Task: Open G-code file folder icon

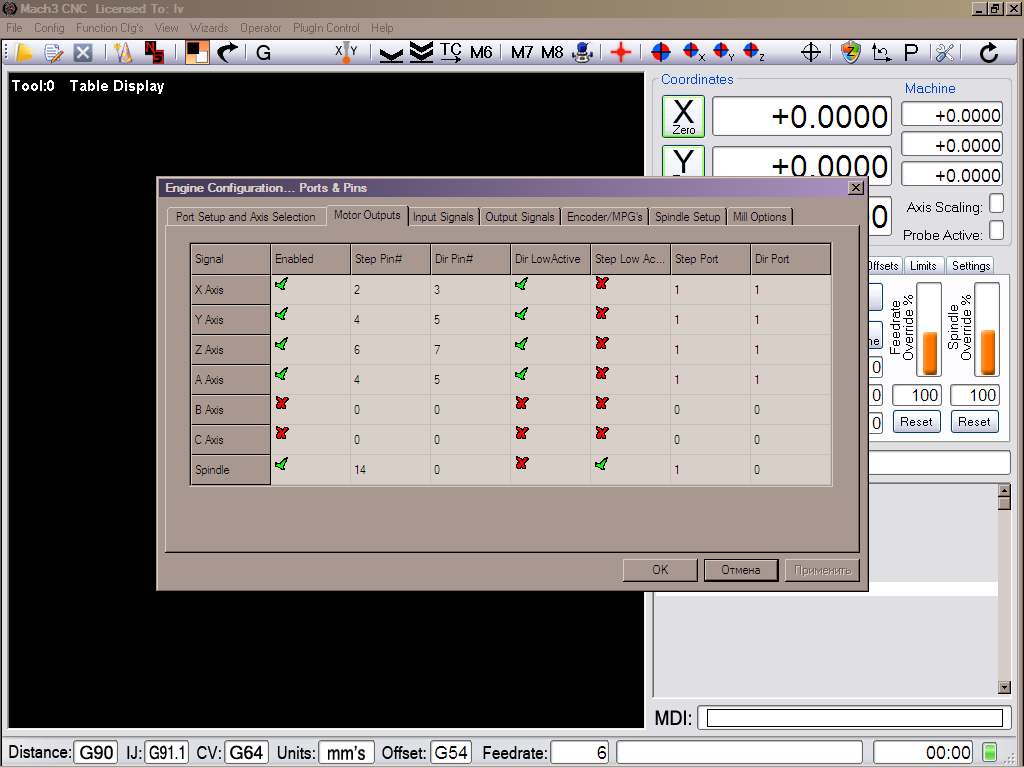Action: 24,52
